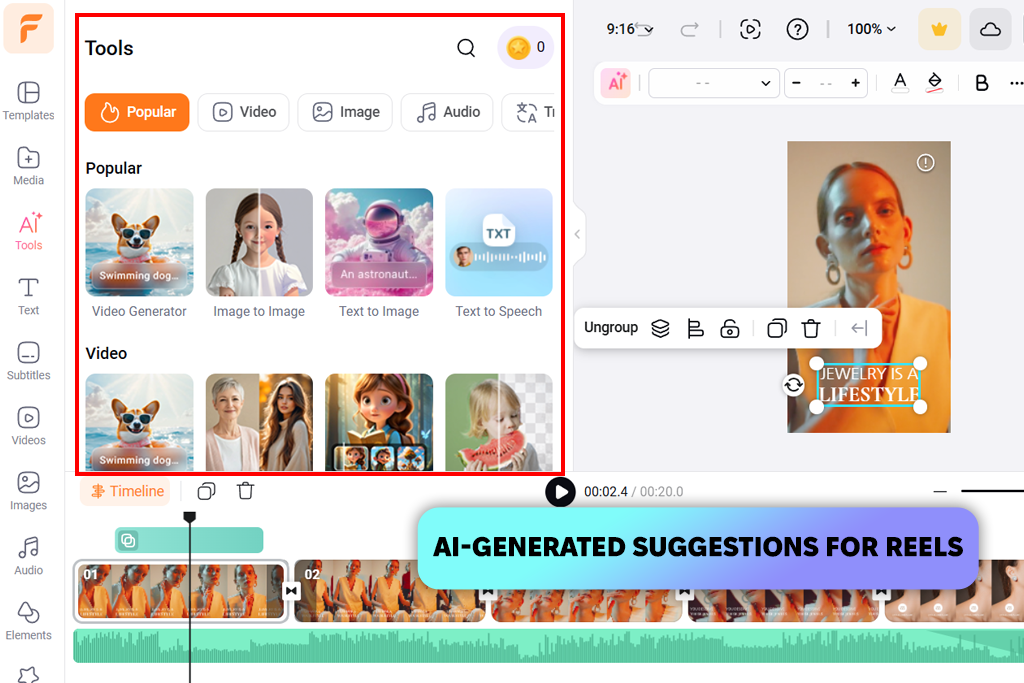Click the rotate handle beside the text box
This screenshot has height=683, width=1024.
click(793, 385)
